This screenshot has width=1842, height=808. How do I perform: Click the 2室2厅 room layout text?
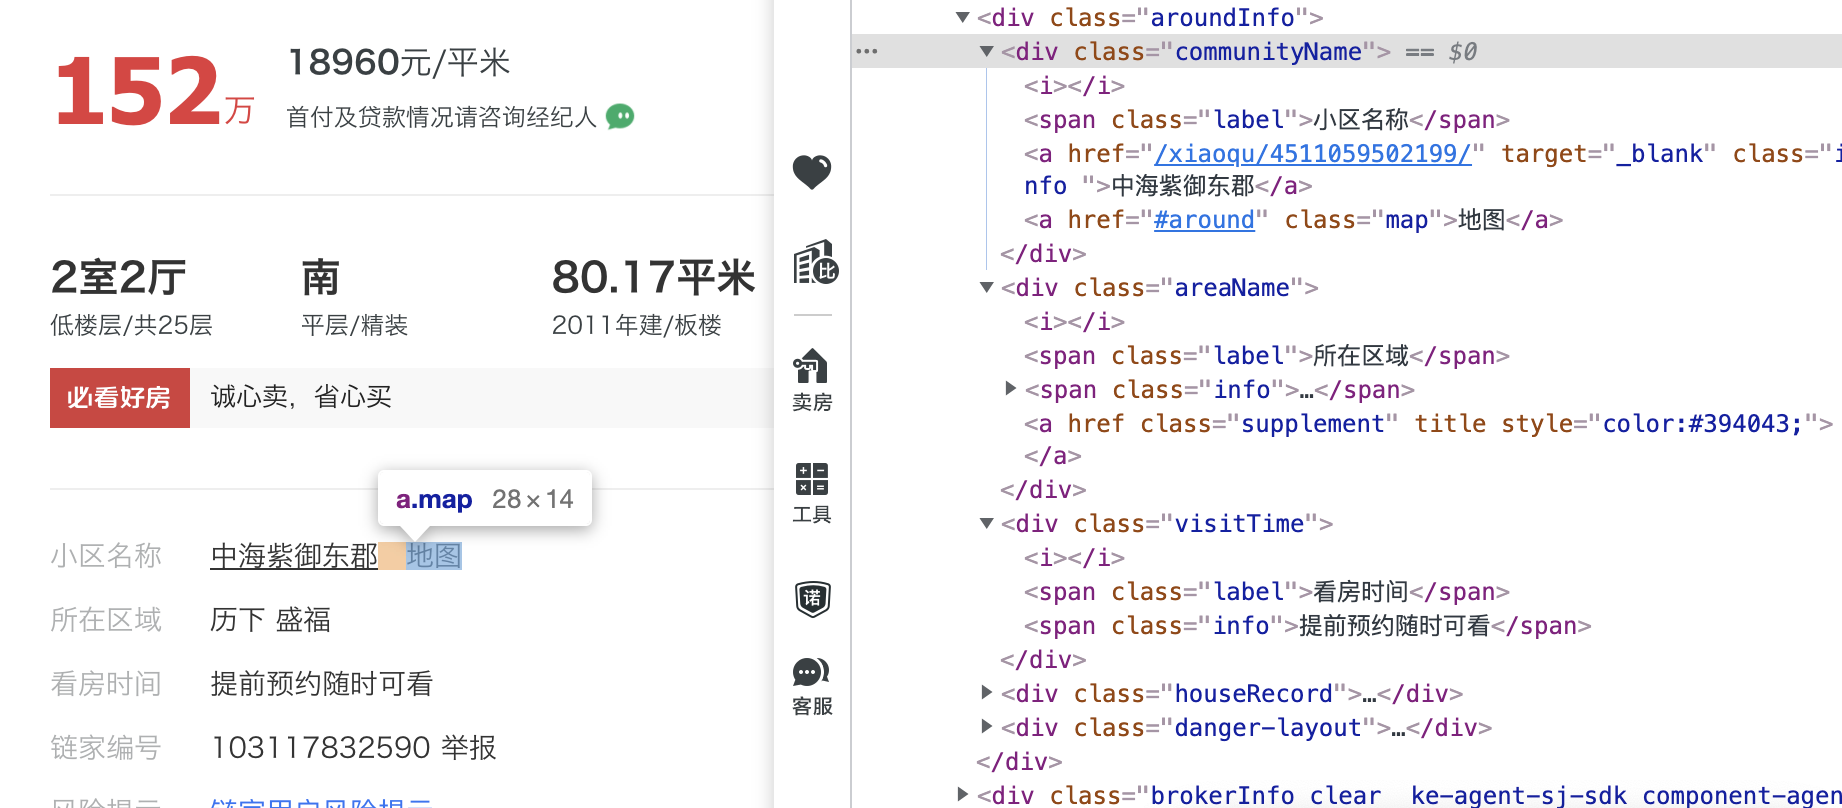[x=119, y=277]
